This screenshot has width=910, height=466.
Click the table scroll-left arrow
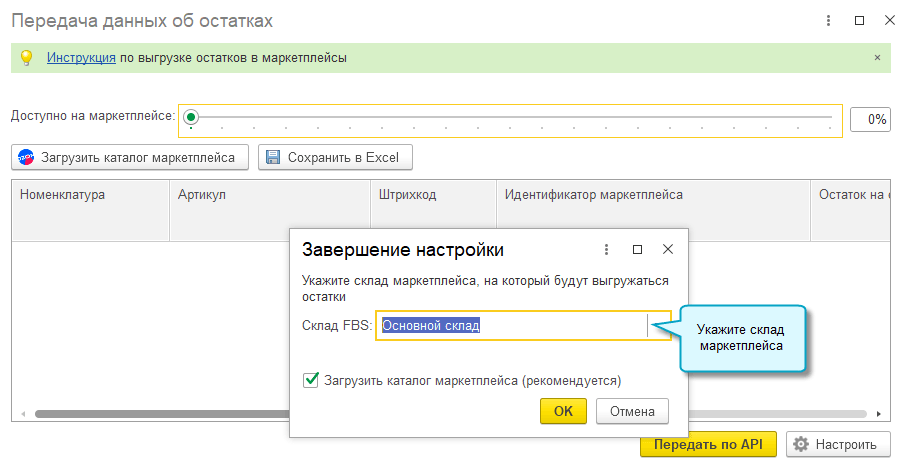(23, 414)
